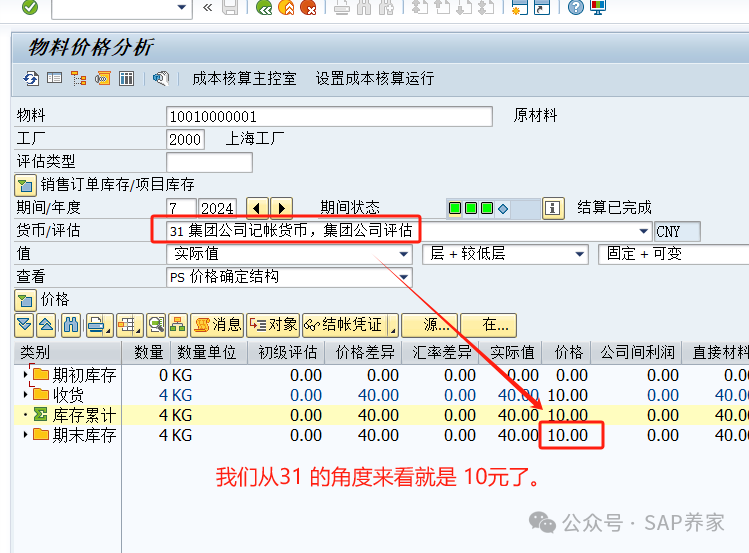Screen dimensions: 749x553
Task: Collapse the command field with « arrow
Action: coord(207,7)
